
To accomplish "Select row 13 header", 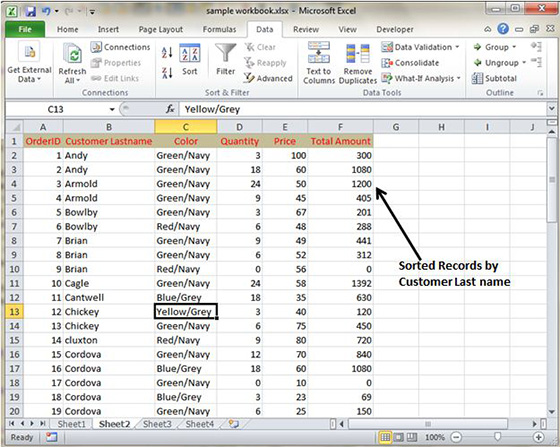I will (14, 312).
